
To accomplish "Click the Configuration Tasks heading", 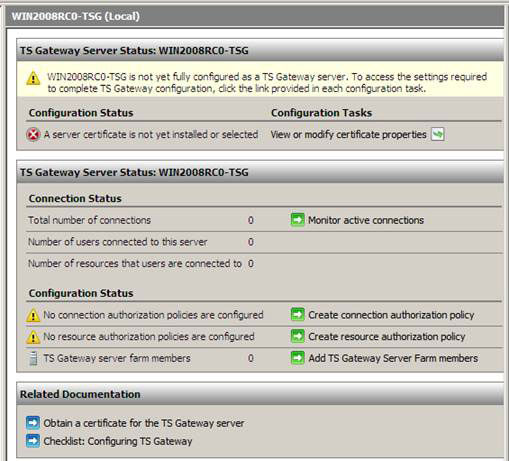I will [321, 113].
